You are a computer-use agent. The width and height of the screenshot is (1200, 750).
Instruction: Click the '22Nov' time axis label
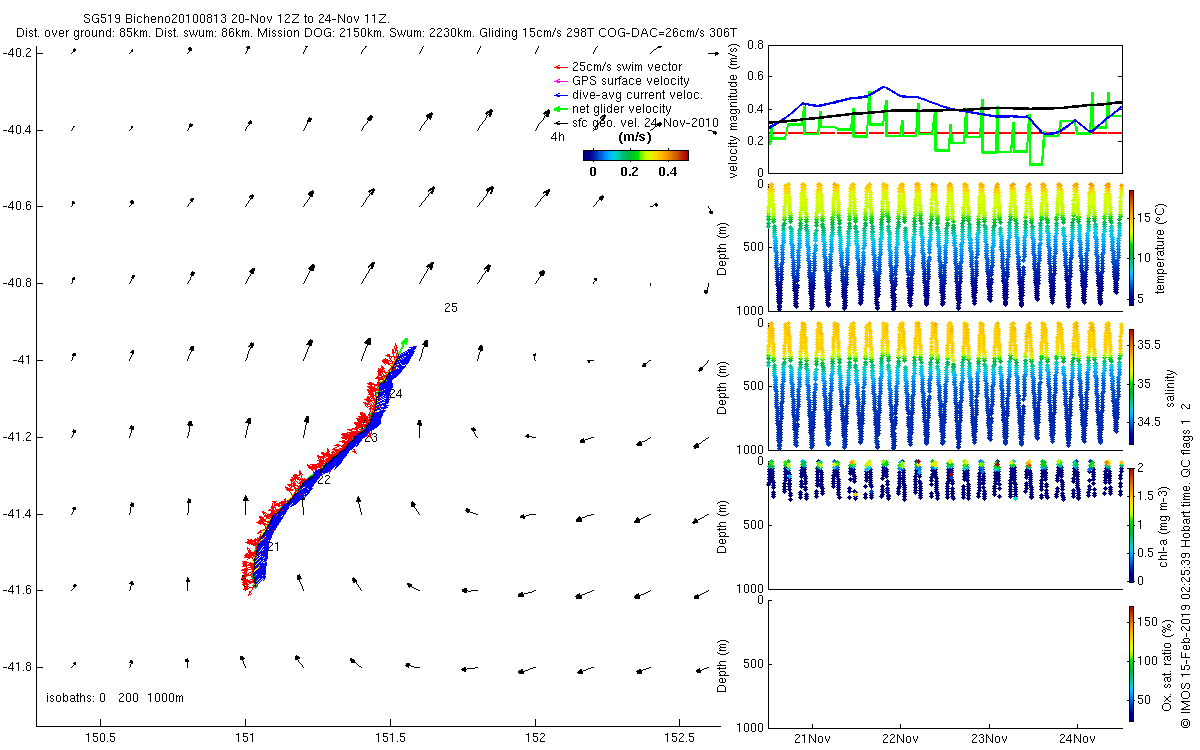pyautogui.click(x=900, y=738)
